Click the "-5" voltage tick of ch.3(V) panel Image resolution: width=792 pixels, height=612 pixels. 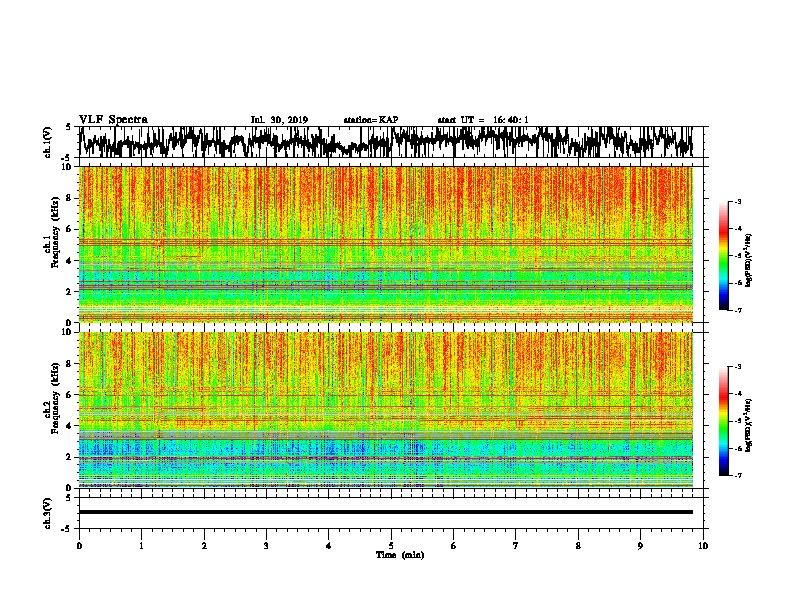[67, 529]
